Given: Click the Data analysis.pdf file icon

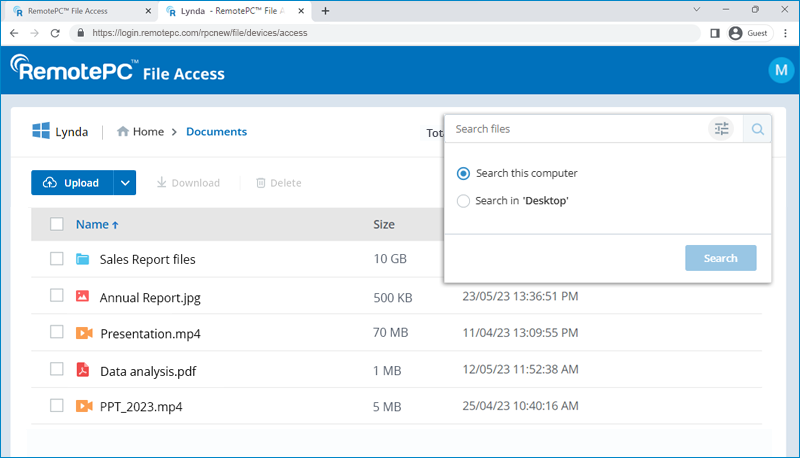Looking at the screenshot, I should tap(83, 371).
